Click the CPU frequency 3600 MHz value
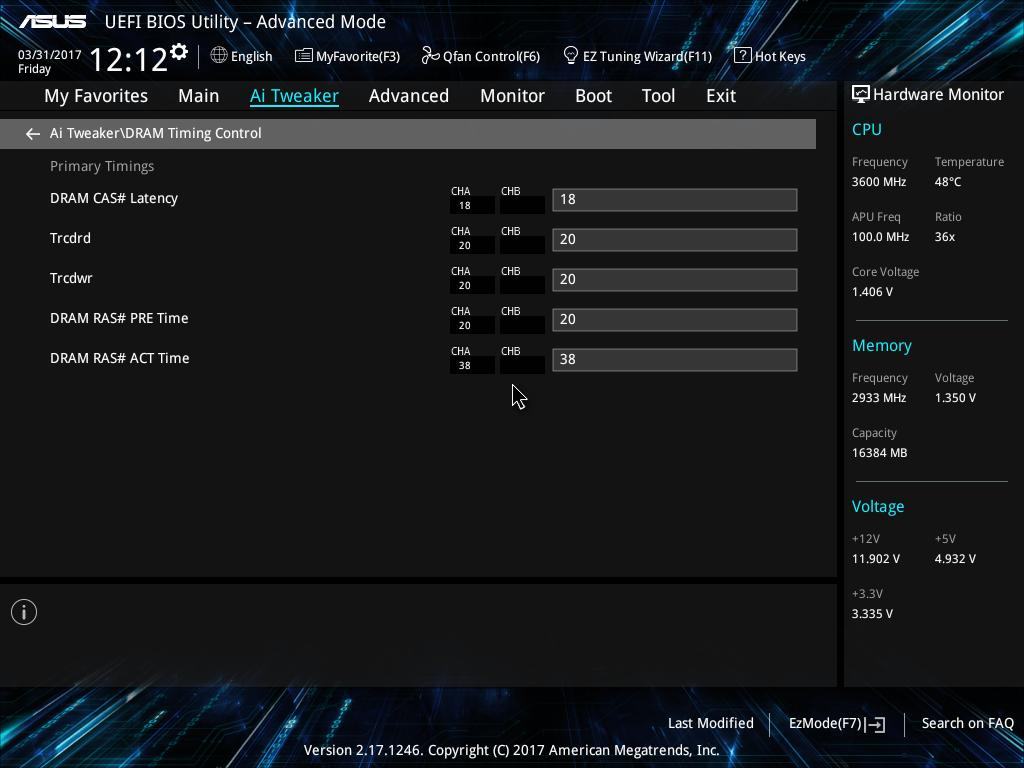Screen dimensions: 1024x768 tap(878, 182)
